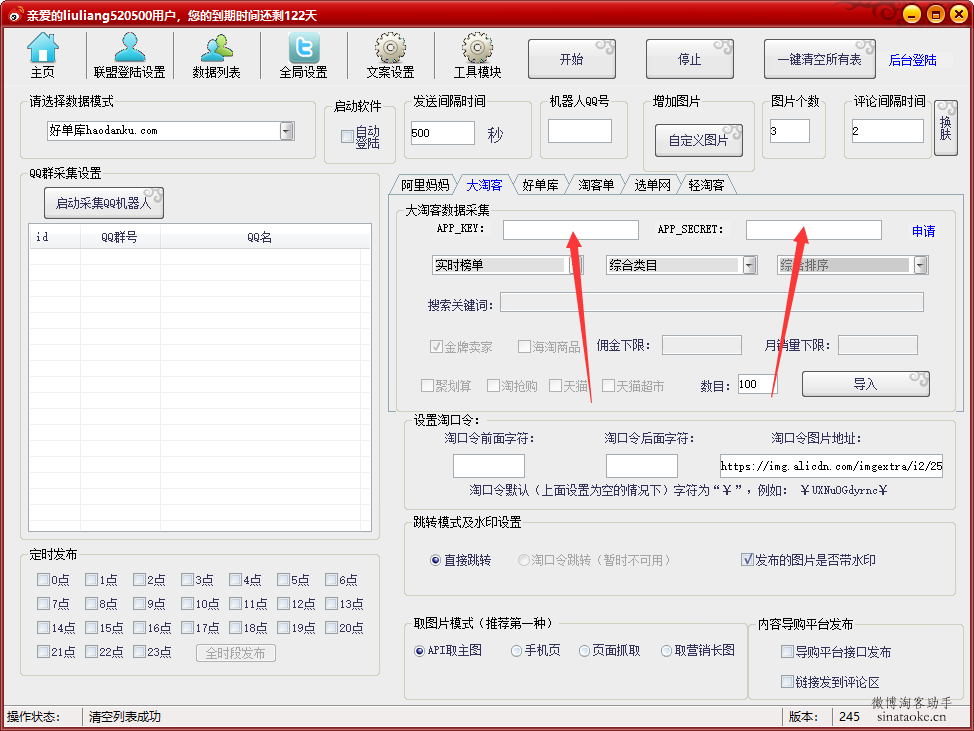The image size is (974, 731).
Task: Expand the 综合类目 category dropdown
Action: click(x=749, y=265)
